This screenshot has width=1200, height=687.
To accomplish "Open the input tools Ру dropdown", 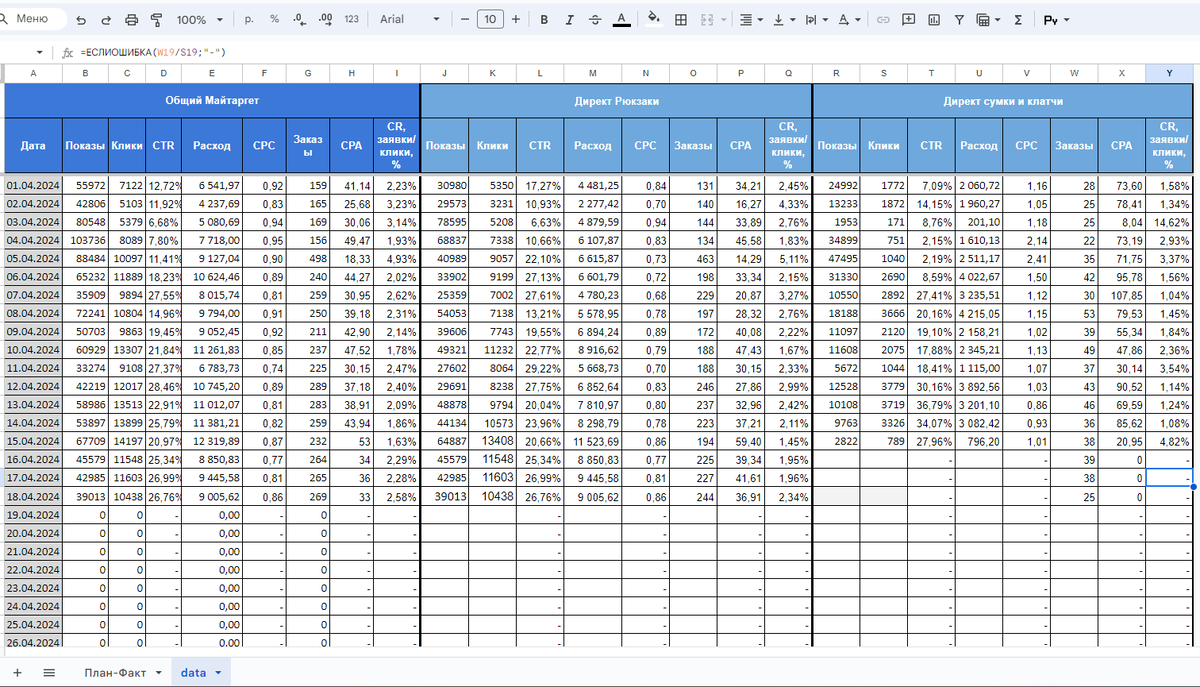I will coord(1057,19).
